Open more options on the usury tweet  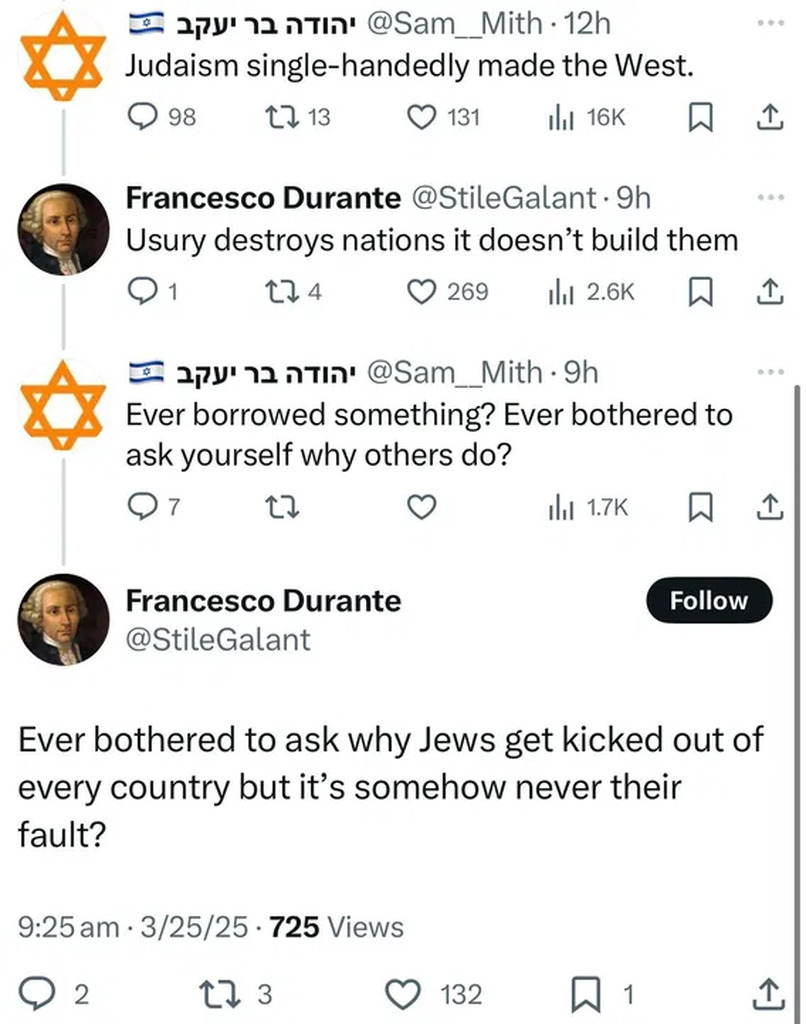(x=770, y=197)
